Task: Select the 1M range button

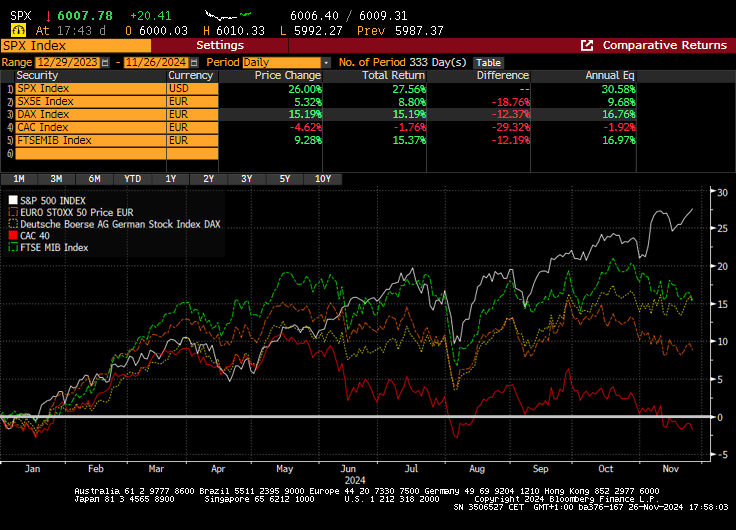Action: (x=19, y=179)
